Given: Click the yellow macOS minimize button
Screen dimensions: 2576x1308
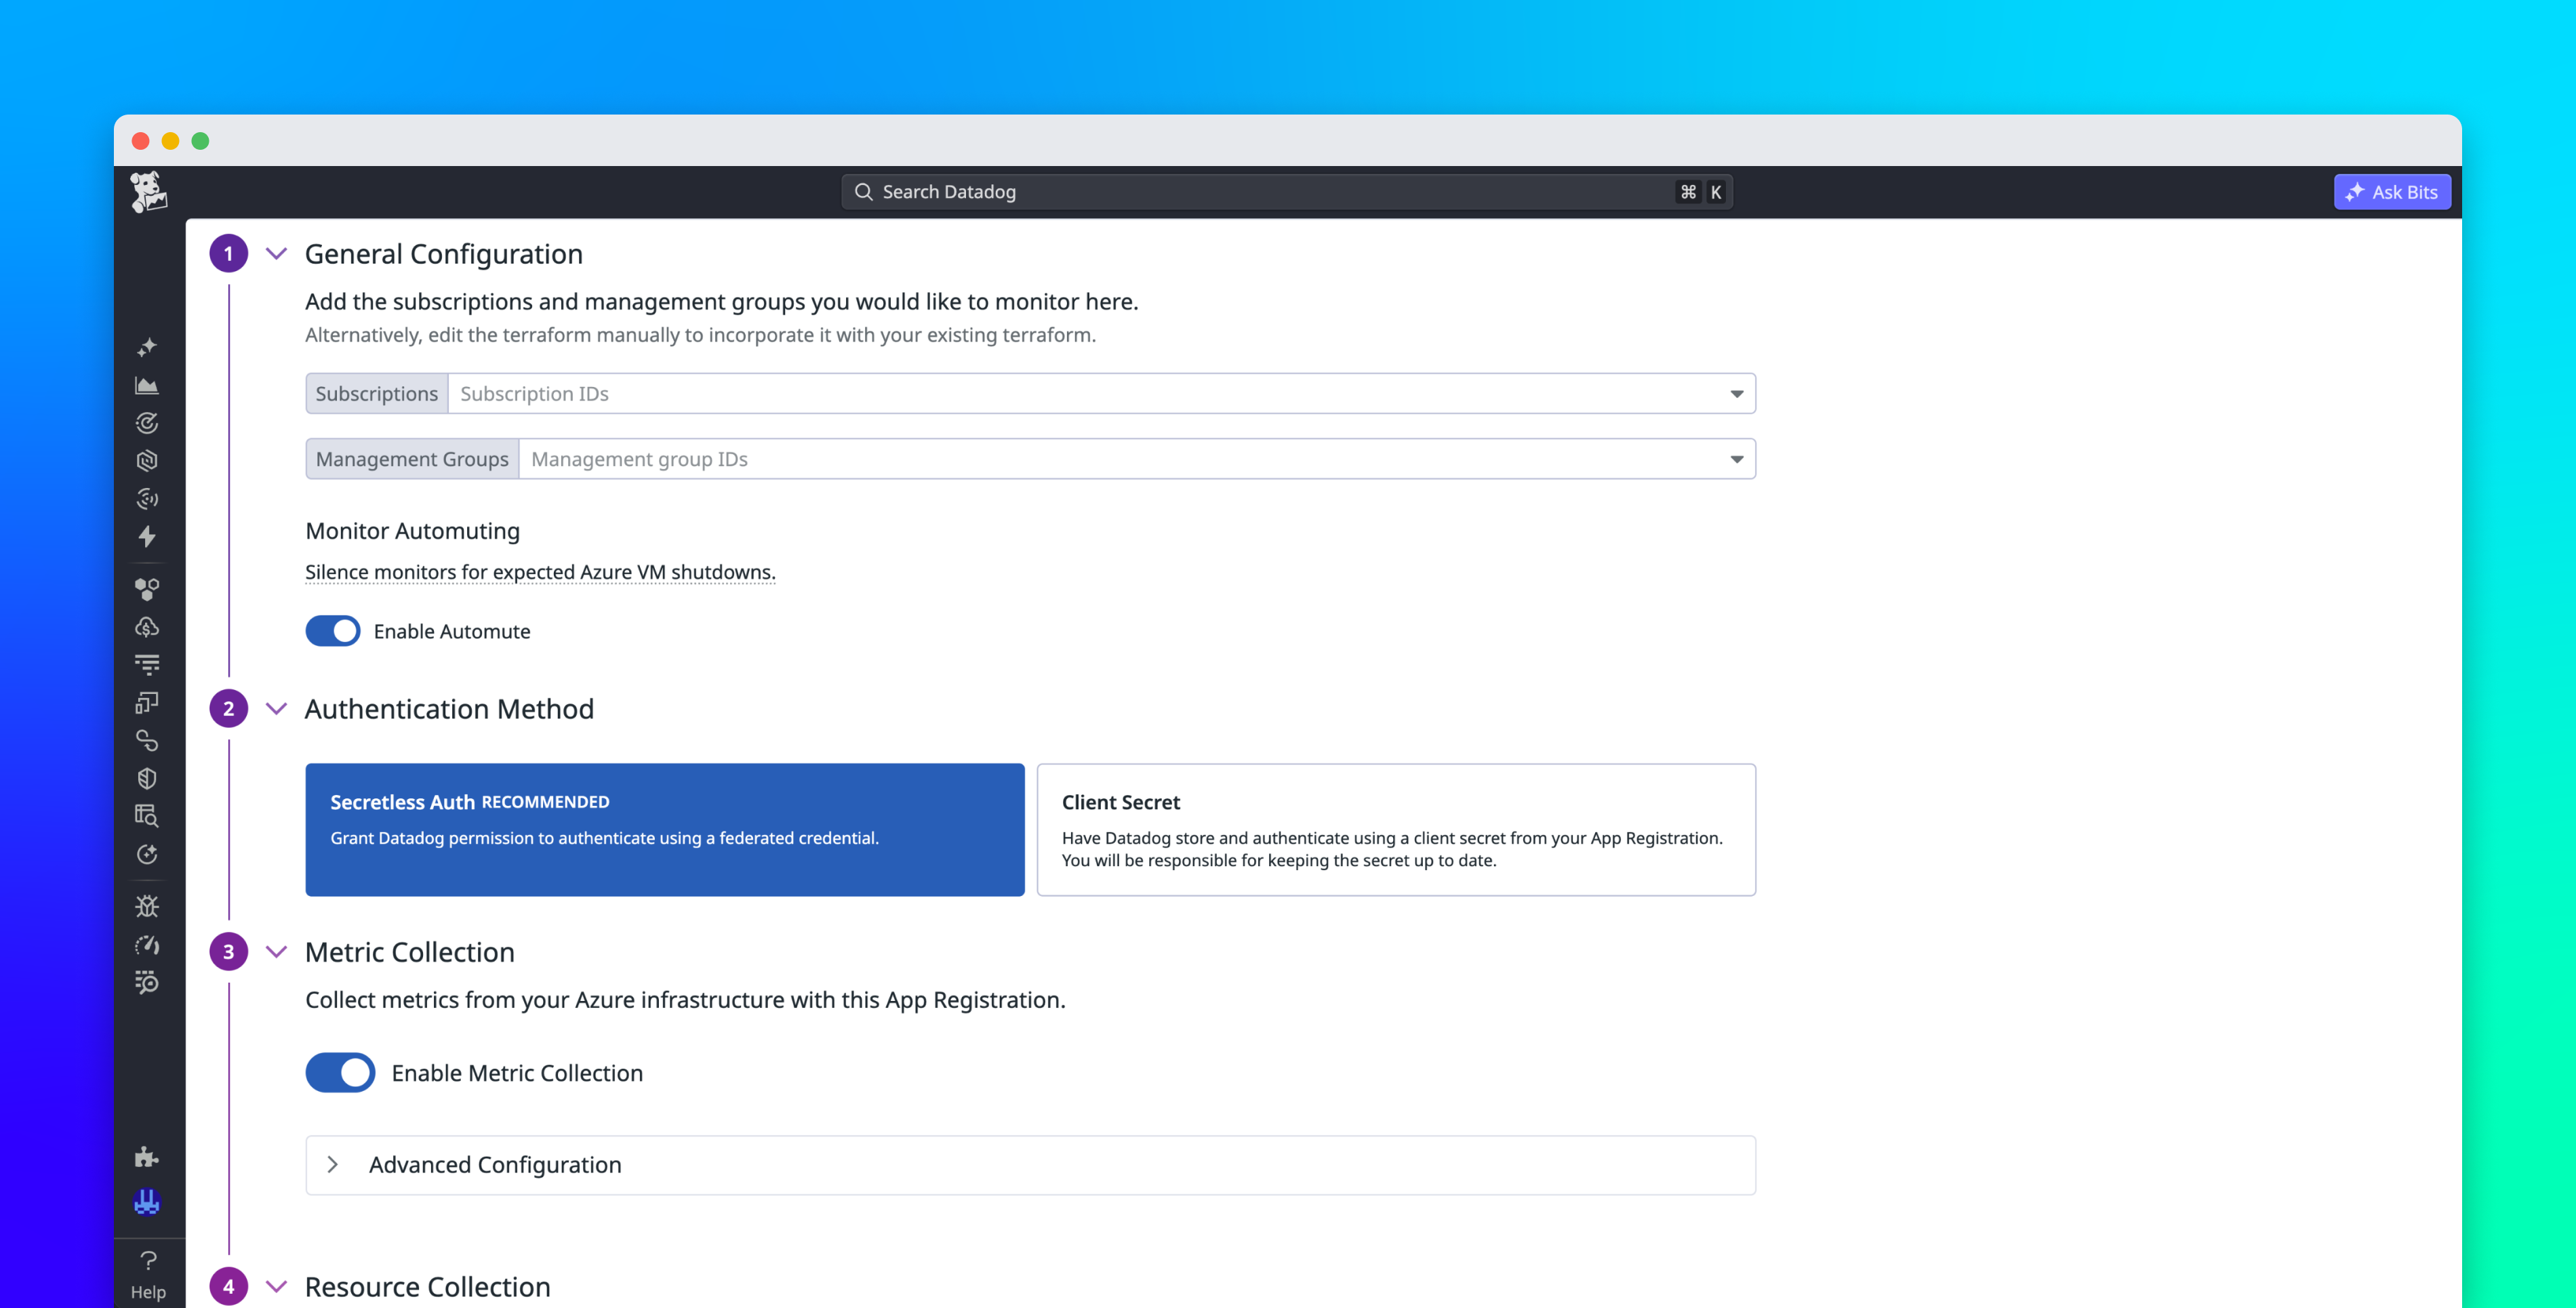Looking at the screenshot, I should pyautogui.click(x=170, y=141).
